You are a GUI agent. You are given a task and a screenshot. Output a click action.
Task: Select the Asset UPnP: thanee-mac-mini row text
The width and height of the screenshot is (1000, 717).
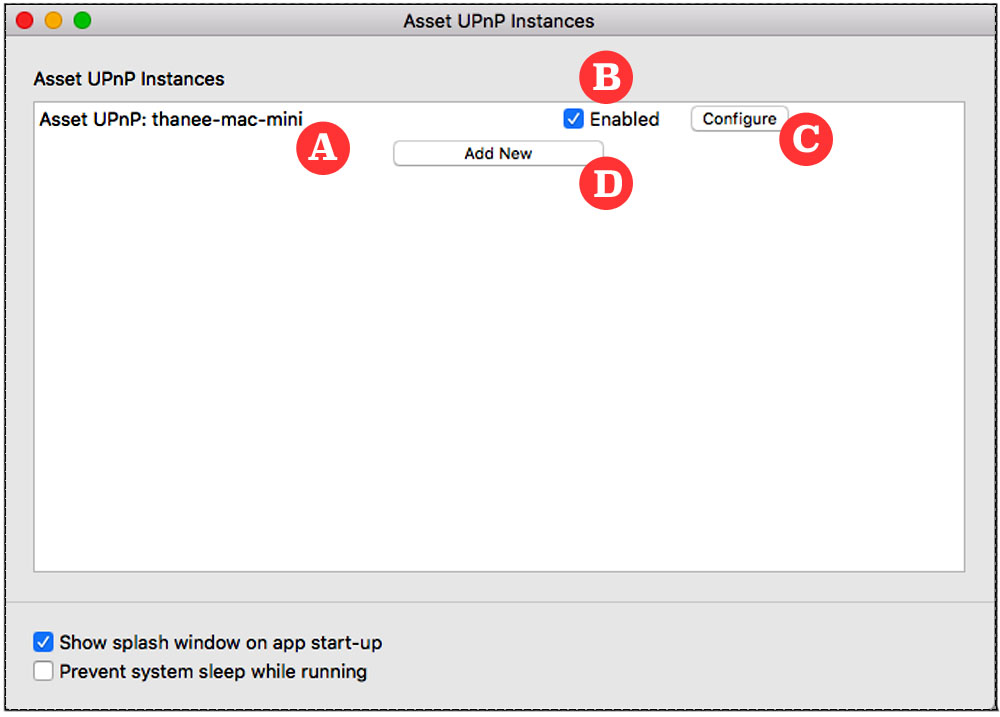coord(170,119)
